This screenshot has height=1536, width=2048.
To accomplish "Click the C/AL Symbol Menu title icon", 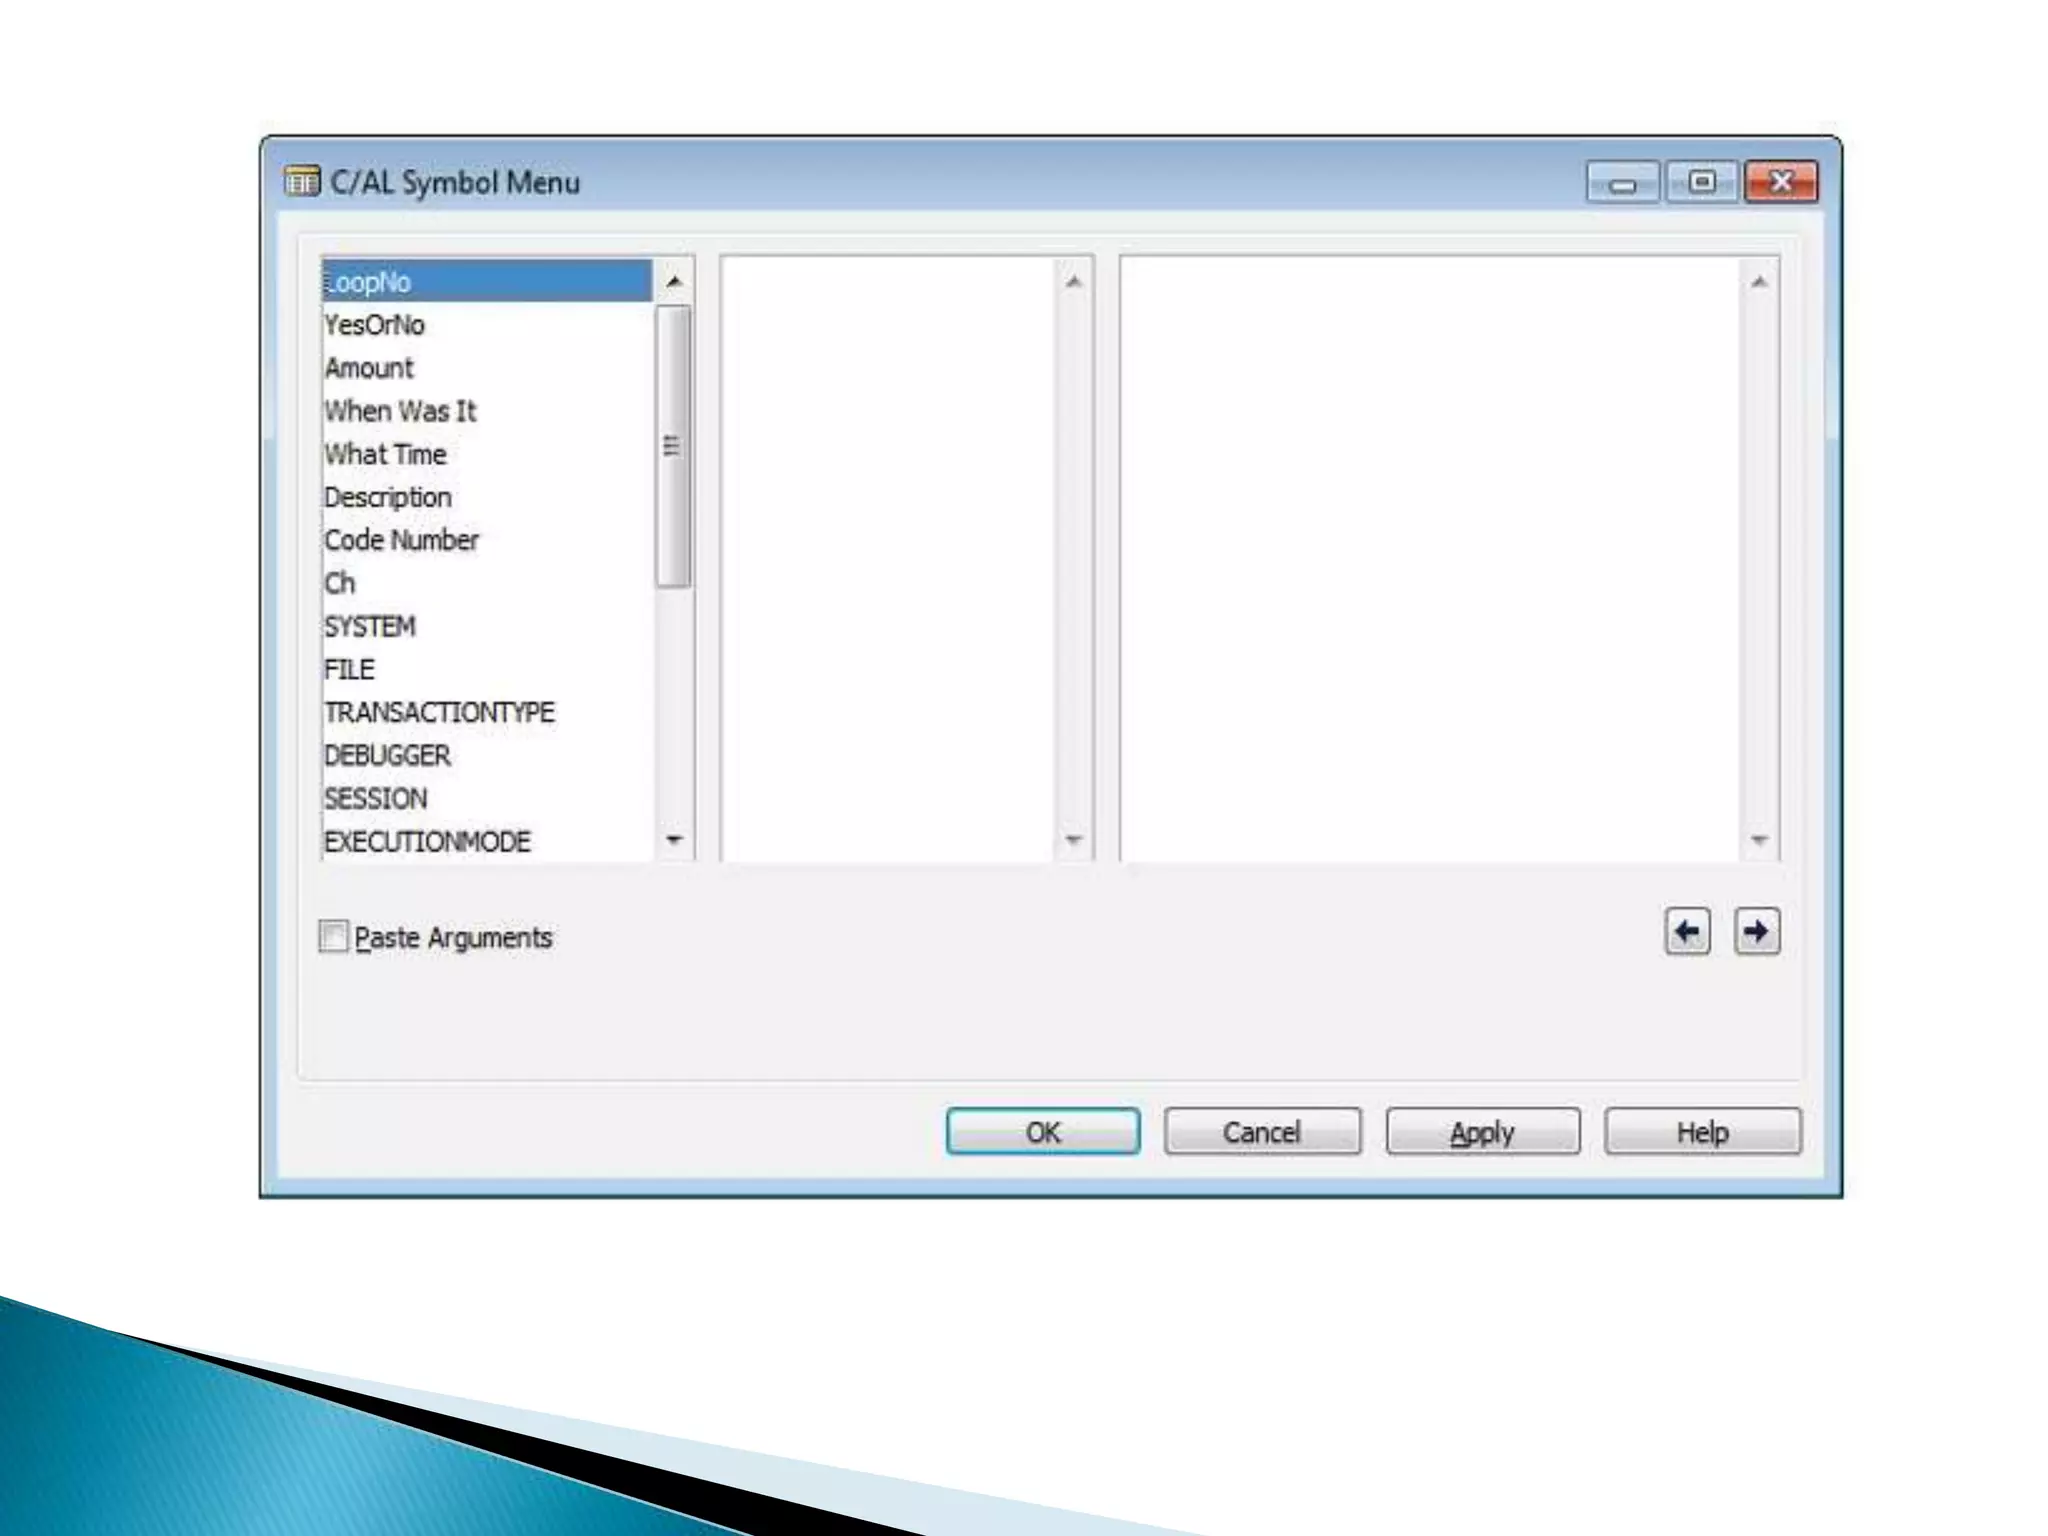I will pos(302,182).
